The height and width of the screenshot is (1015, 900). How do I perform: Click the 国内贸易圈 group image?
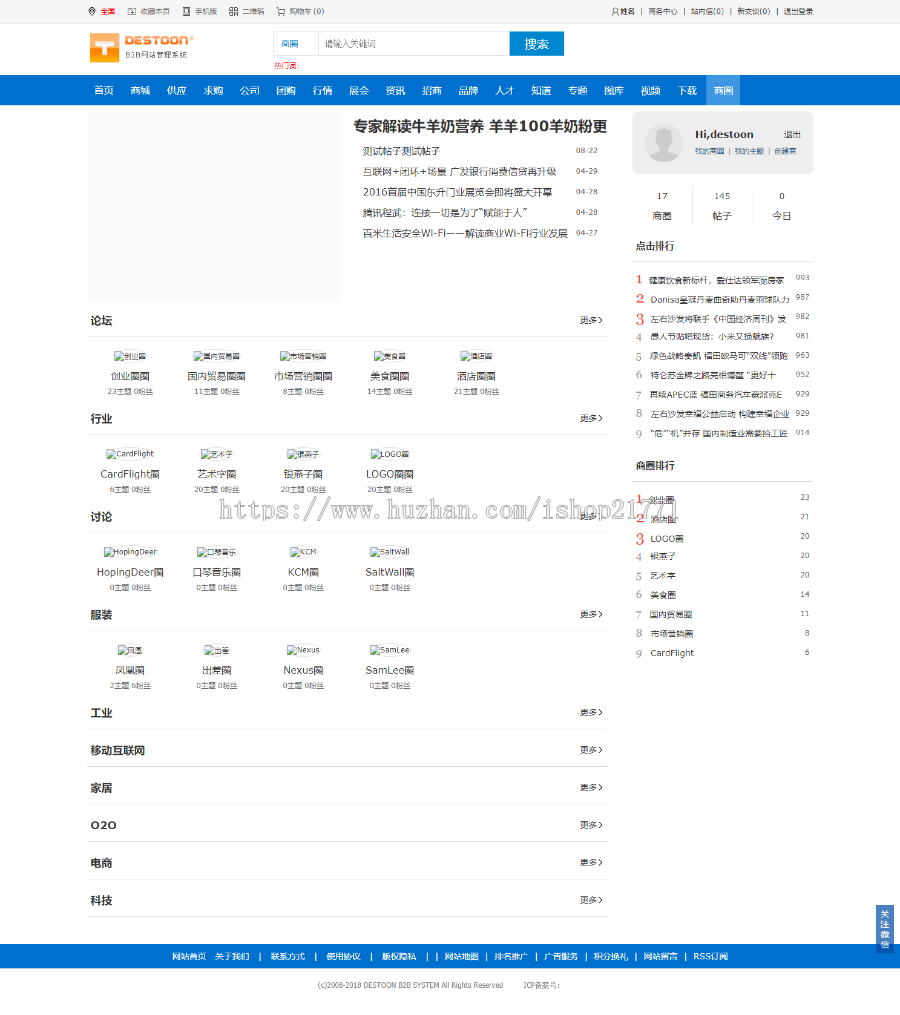216,356
